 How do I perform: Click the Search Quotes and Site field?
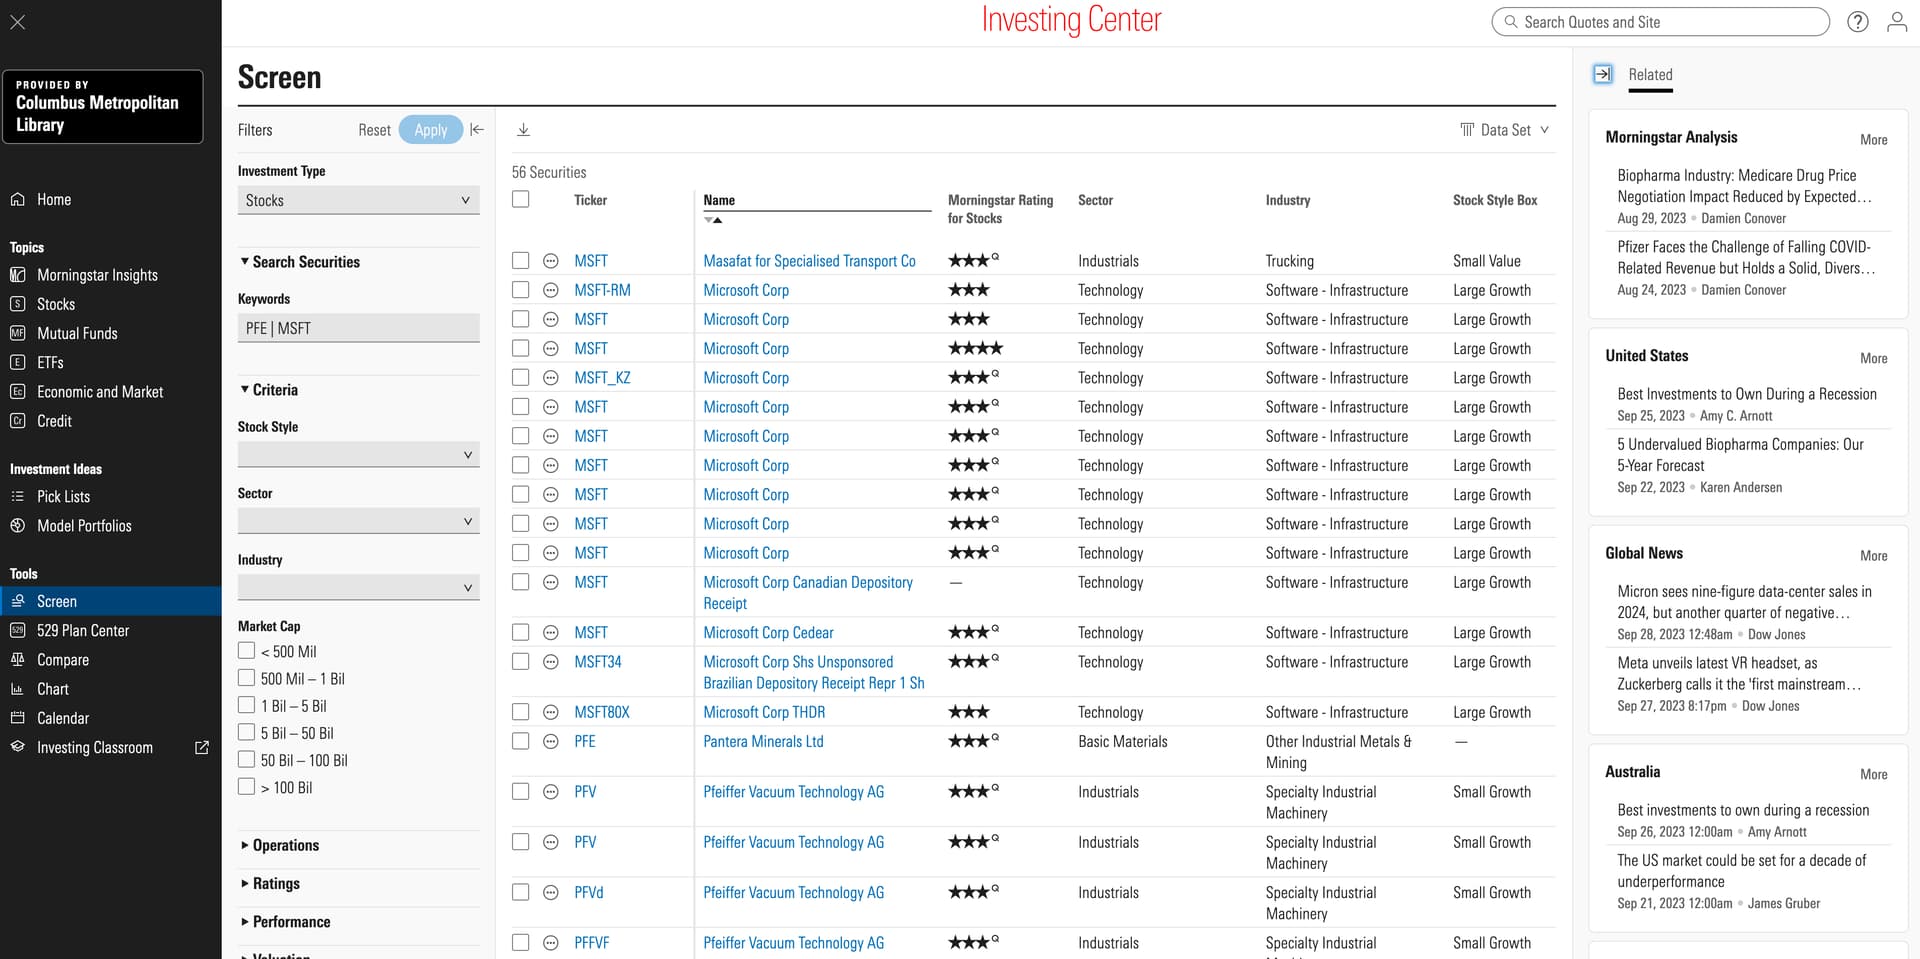pyautogui.click(x=1661, y=22)
